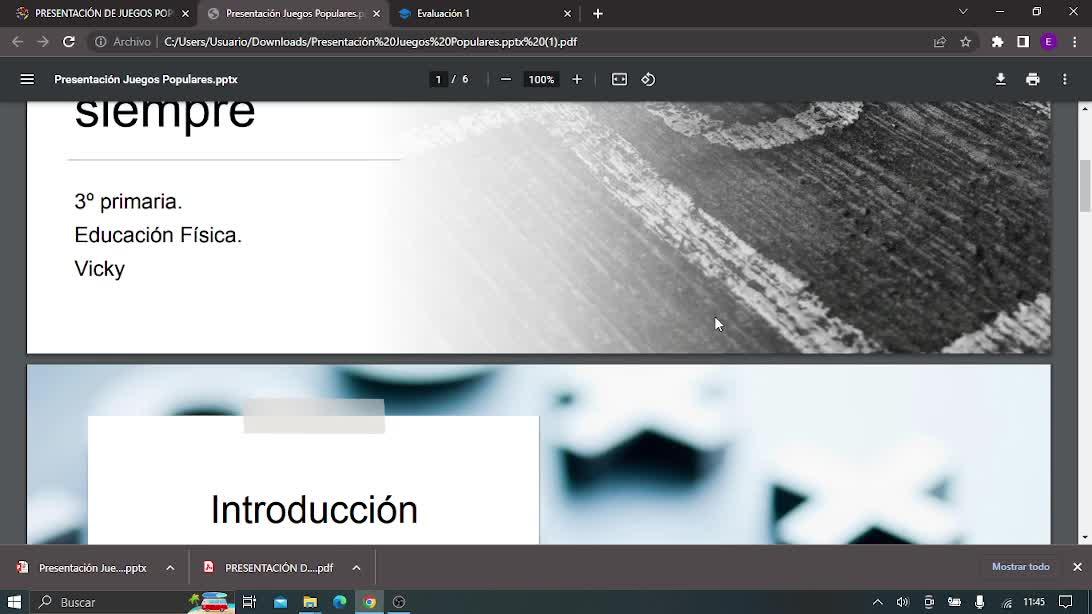1092x614 pixels.
Task: View site information for Archivo
Action: [x=123, y=42]
